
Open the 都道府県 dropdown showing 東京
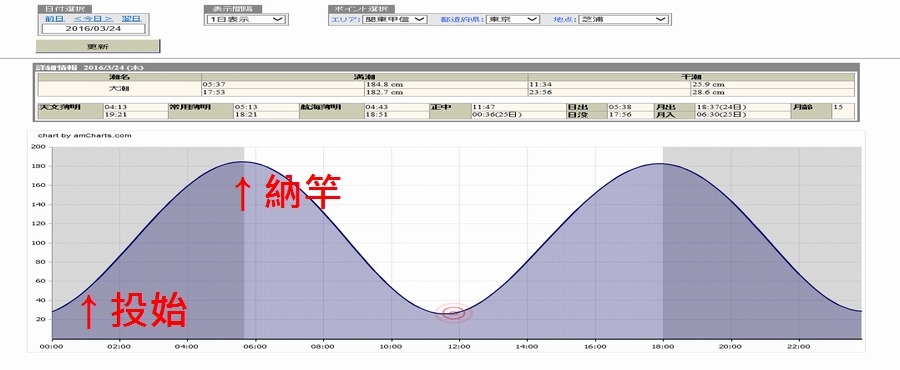(513, 20)
